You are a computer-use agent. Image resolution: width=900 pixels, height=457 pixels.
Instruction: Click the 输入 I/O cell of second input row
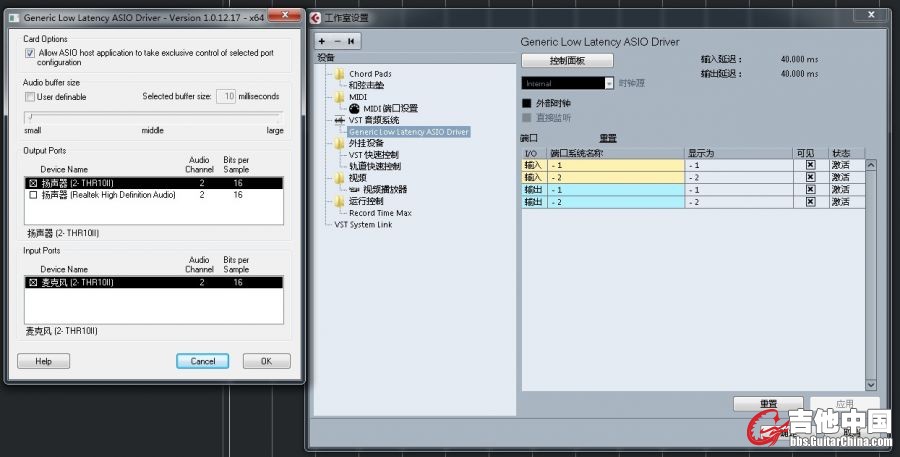[534, 177]
